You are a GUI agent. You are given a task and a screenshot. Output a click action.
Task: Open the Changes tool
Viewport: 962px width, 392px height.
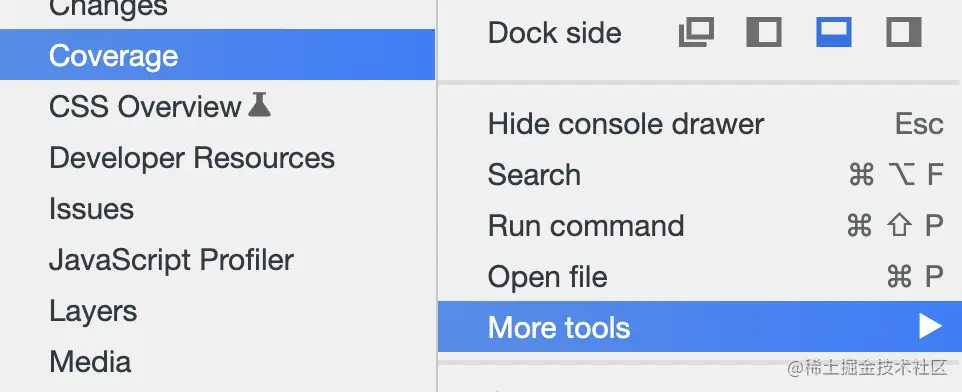[108, 8]
